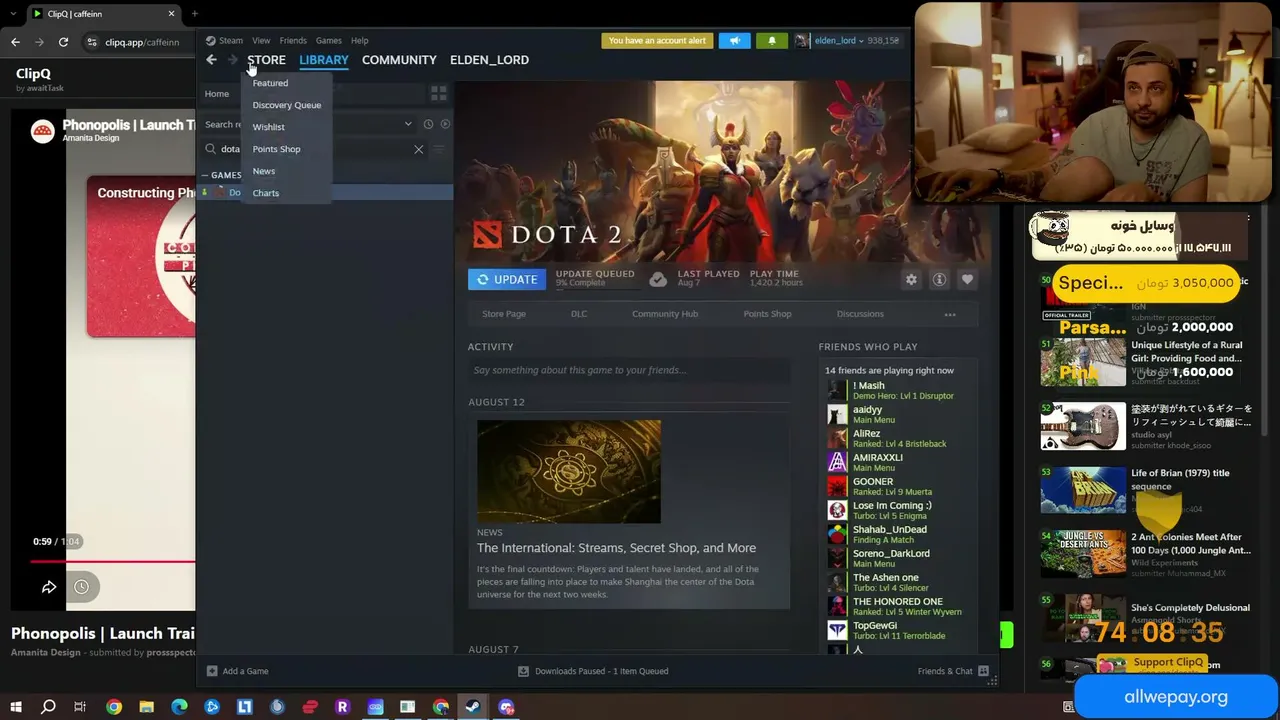Toggle the library collections grid view icon
1280x720 pixels.
point(438,94)
